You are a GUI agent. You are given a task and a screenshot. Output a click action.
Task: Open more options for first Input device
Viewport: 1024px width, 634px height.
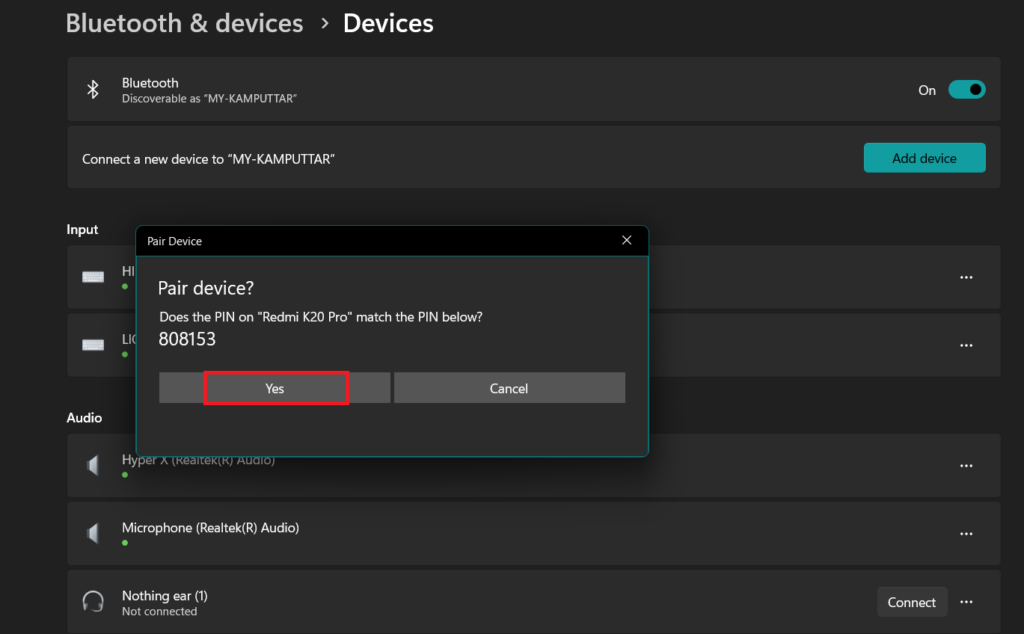(966, 277)
